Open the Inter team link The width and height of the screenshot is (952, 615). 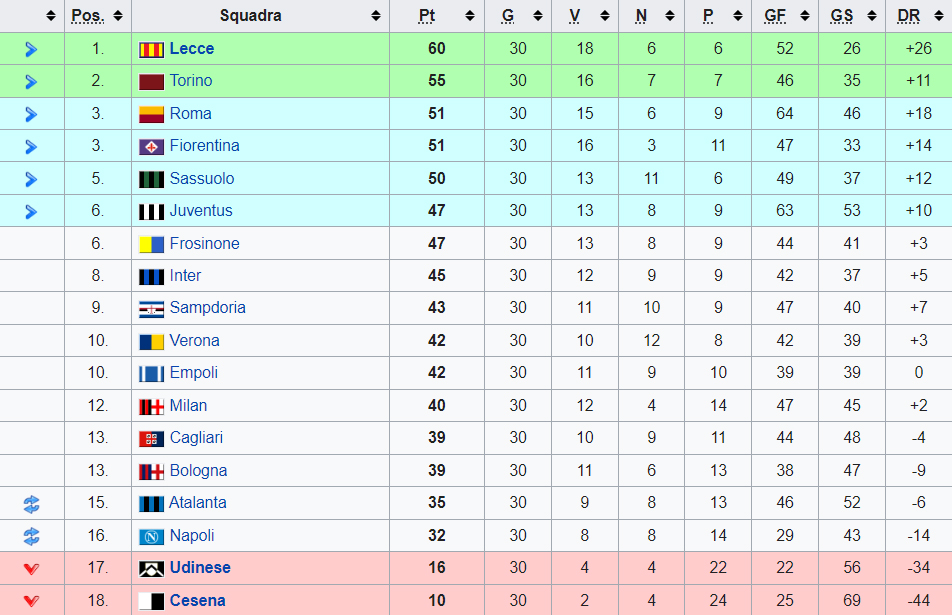(185, 276)
